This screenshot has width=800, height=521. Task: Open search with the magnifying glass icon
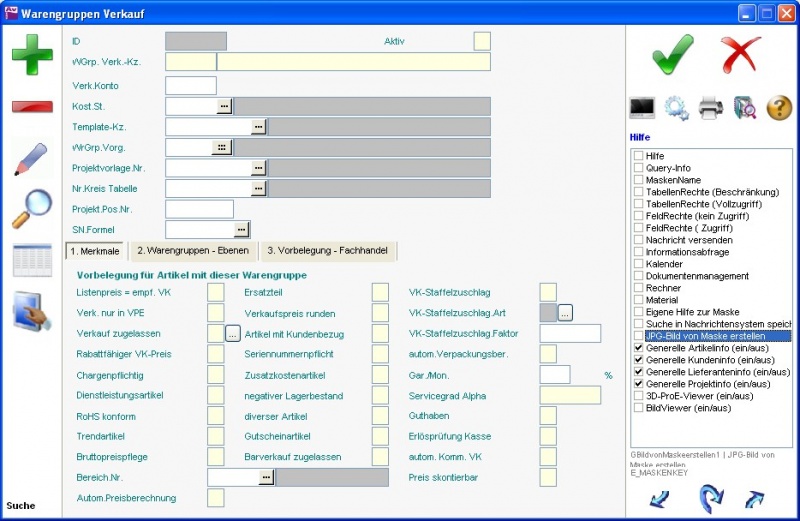pyautogui.click(x=32, y=209)
